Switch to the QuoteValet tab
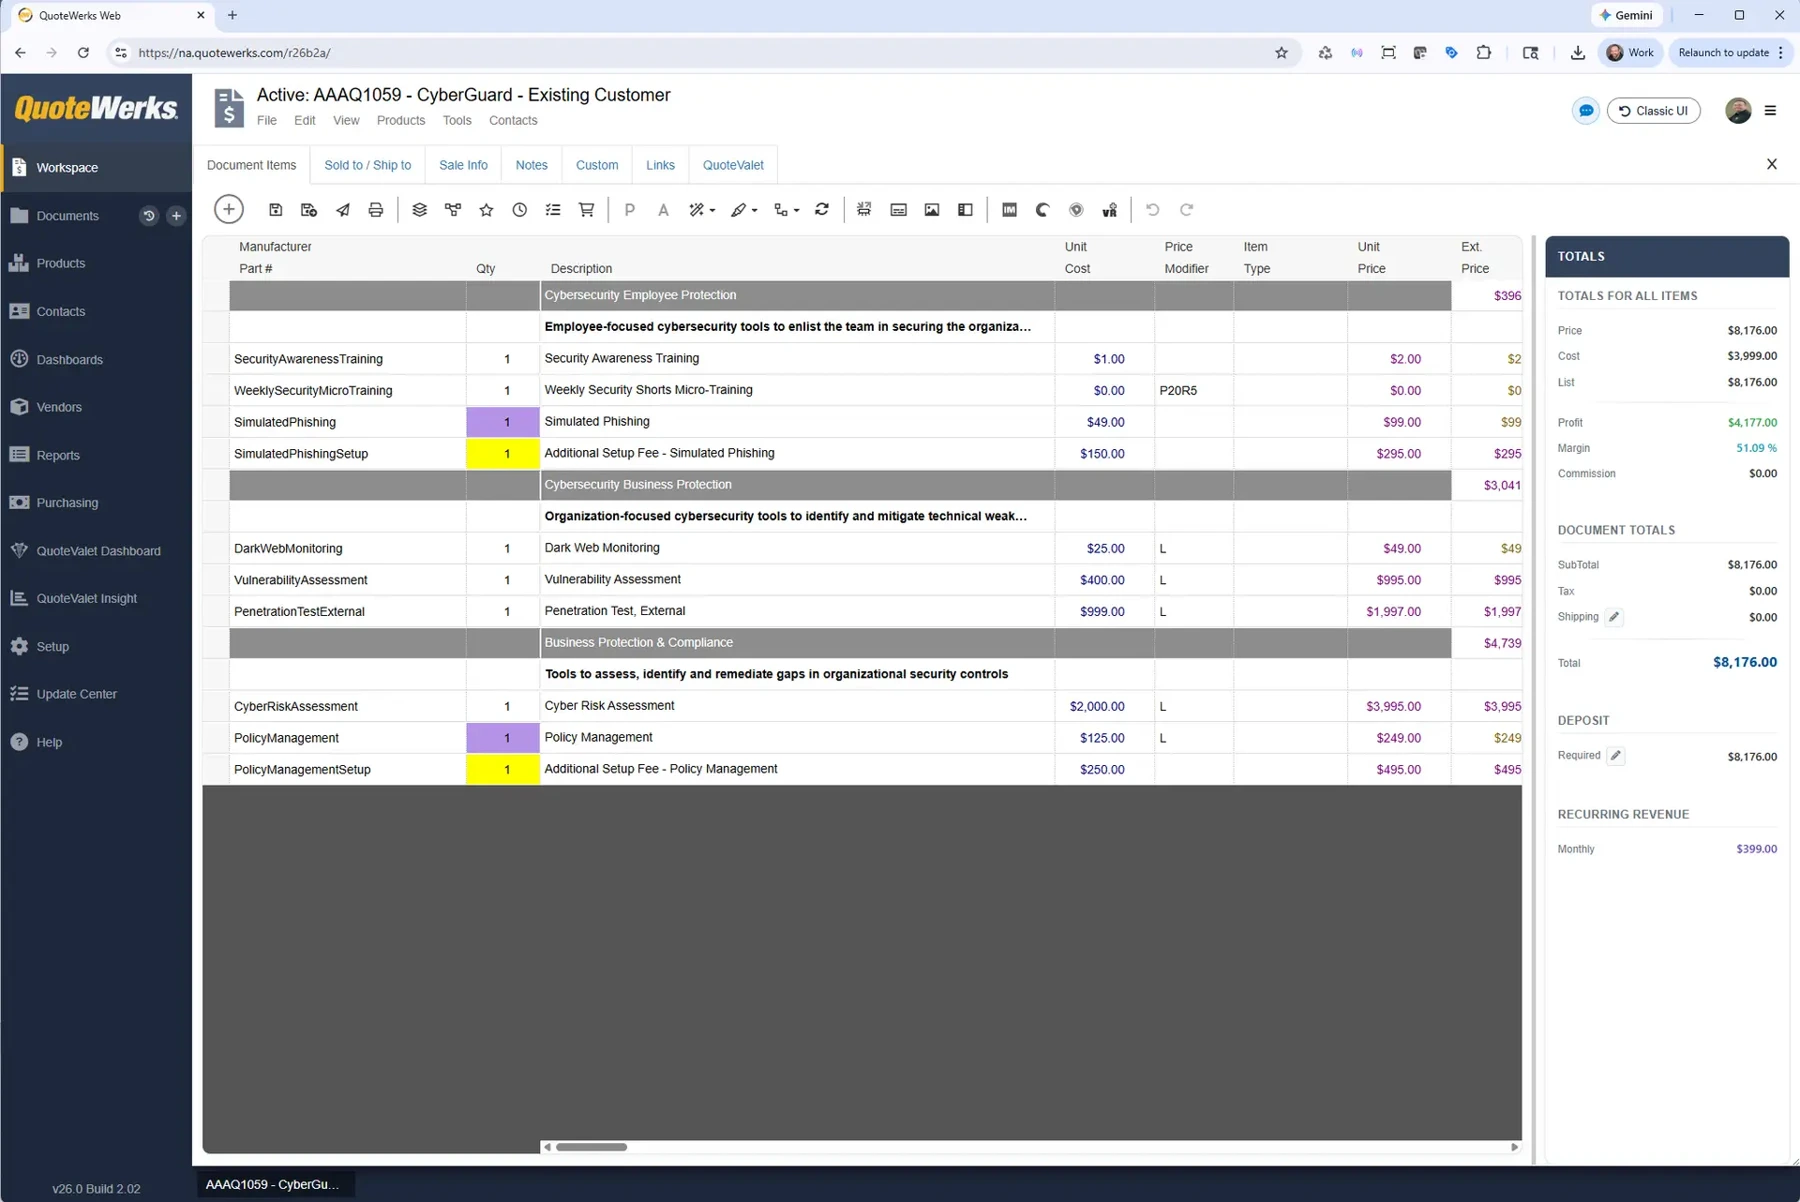The width and height of the screenshot is (1800, 1202). (x=733, y=165)
